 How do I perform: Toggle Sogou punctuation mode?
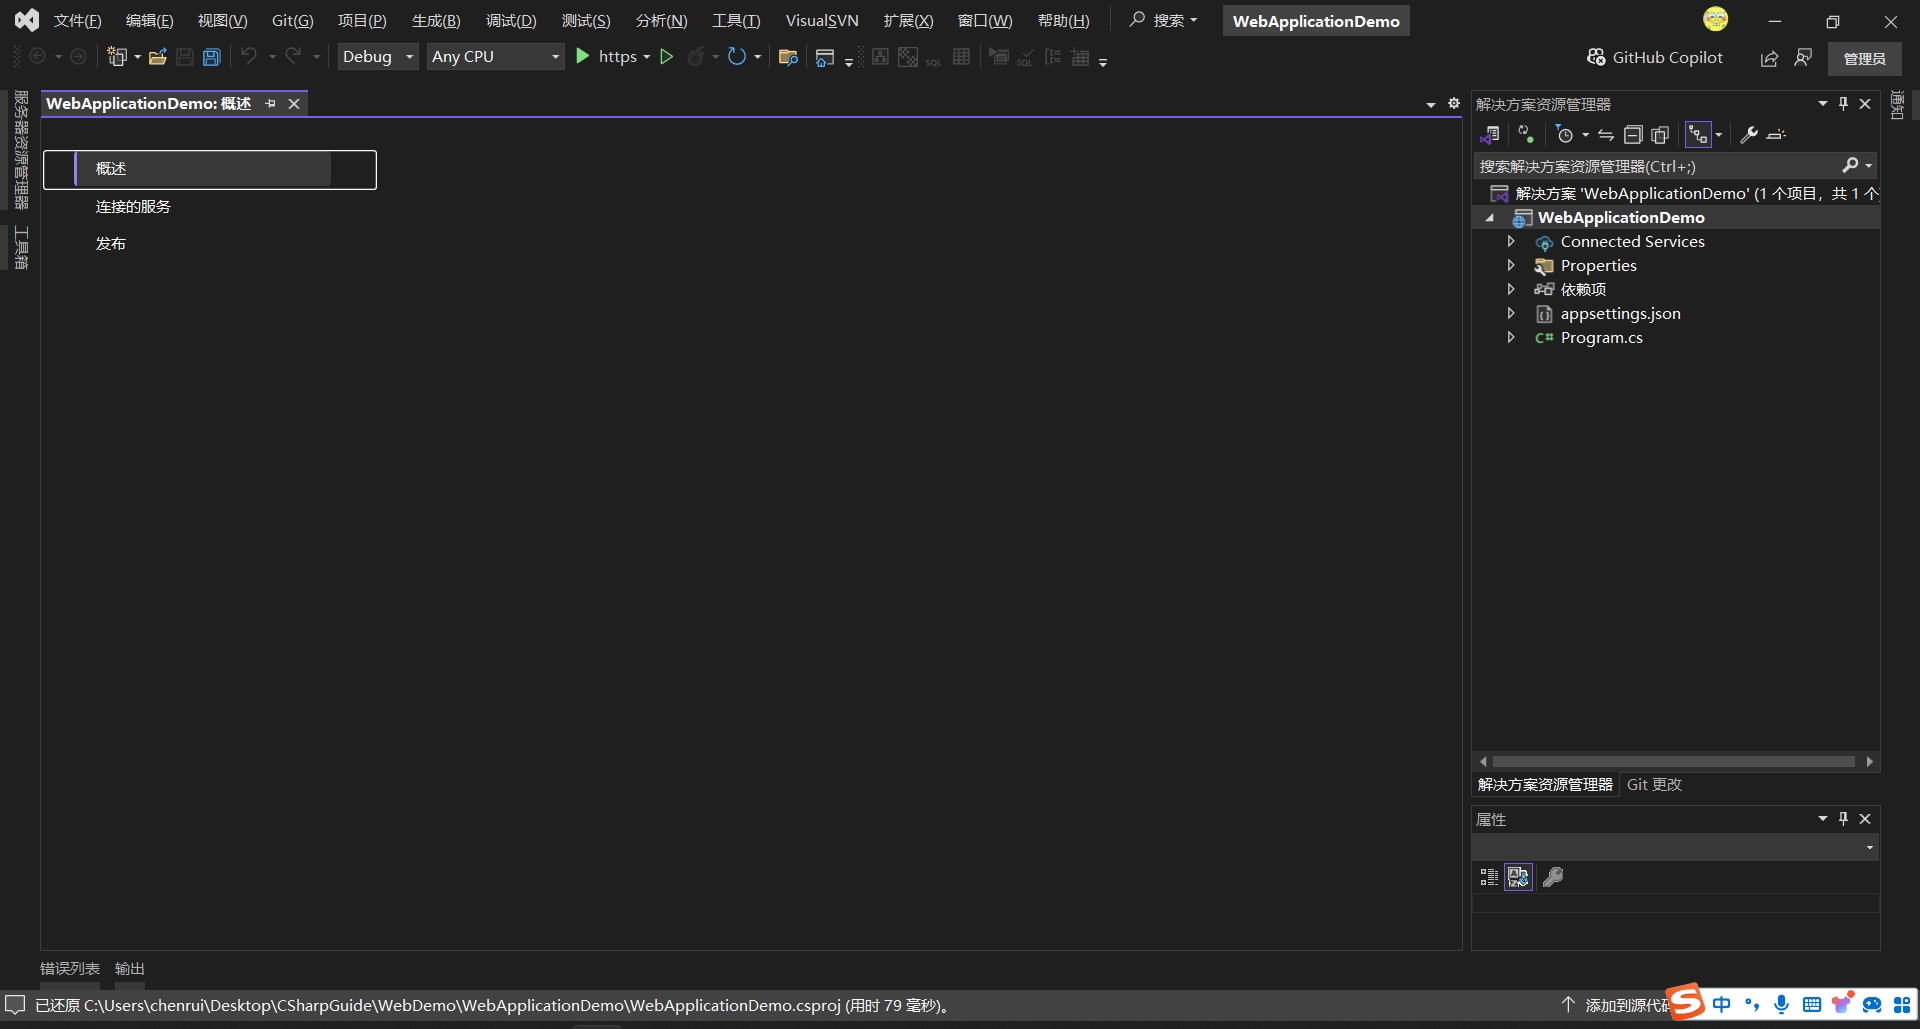click(1751, 1004)
